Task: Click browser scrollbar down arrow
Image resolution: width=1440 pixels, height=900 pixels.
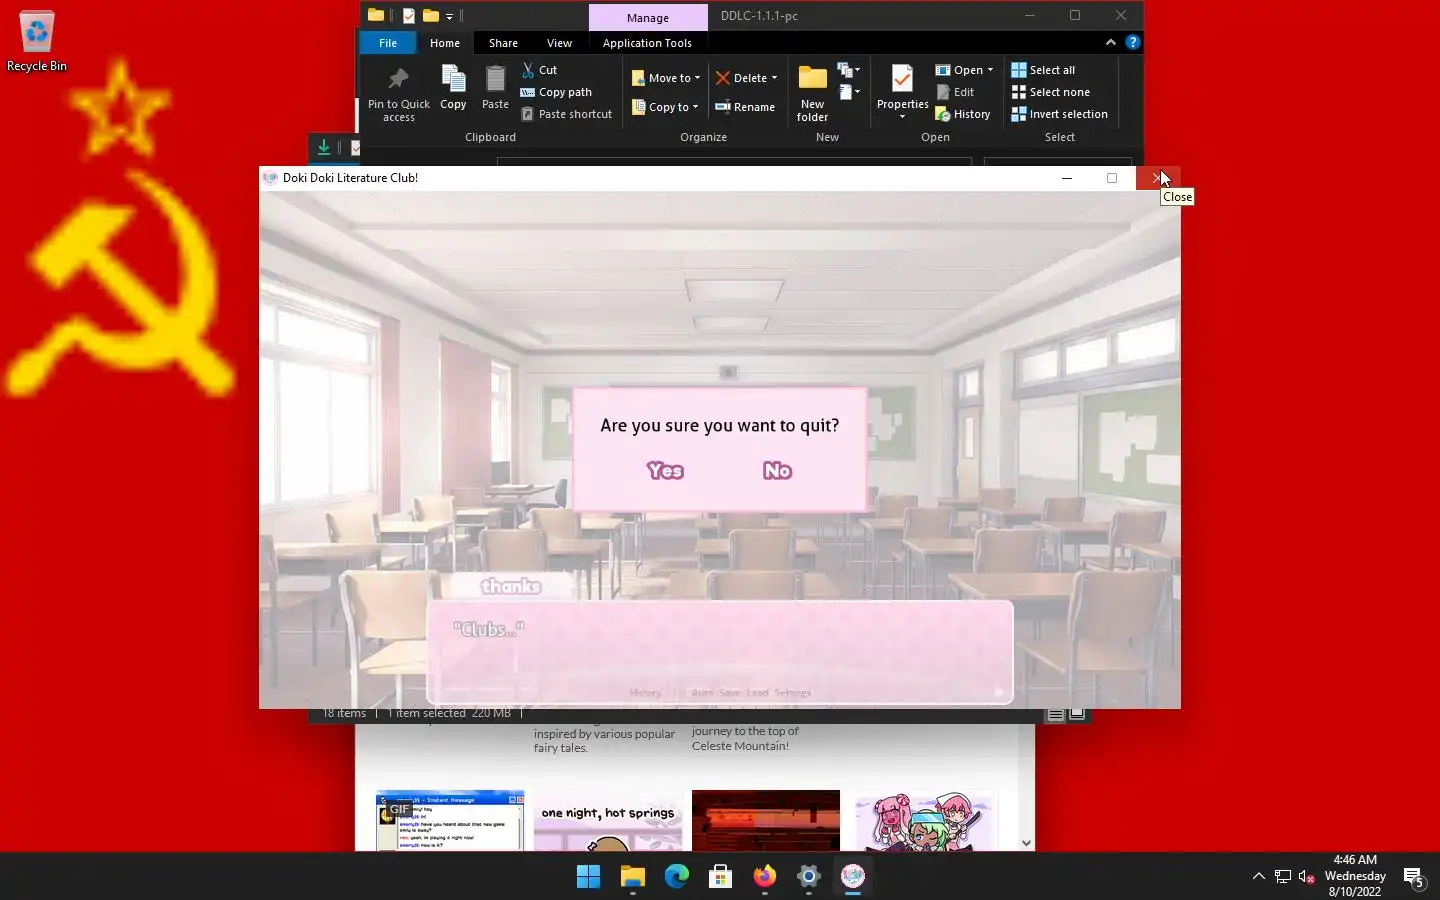Action: coord(1026,843)
